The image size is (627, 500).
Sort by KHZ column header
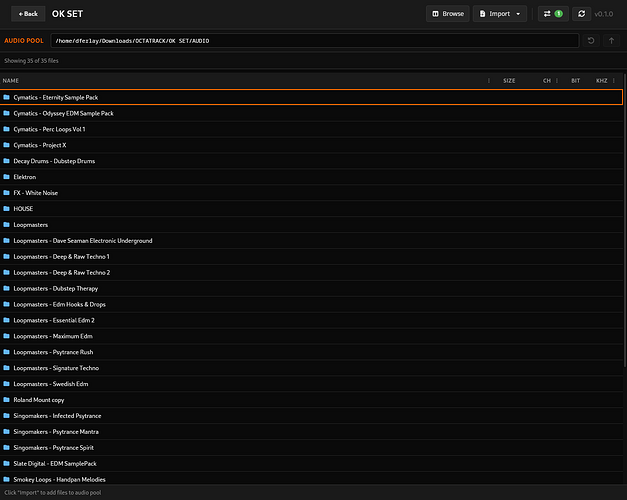601,81
